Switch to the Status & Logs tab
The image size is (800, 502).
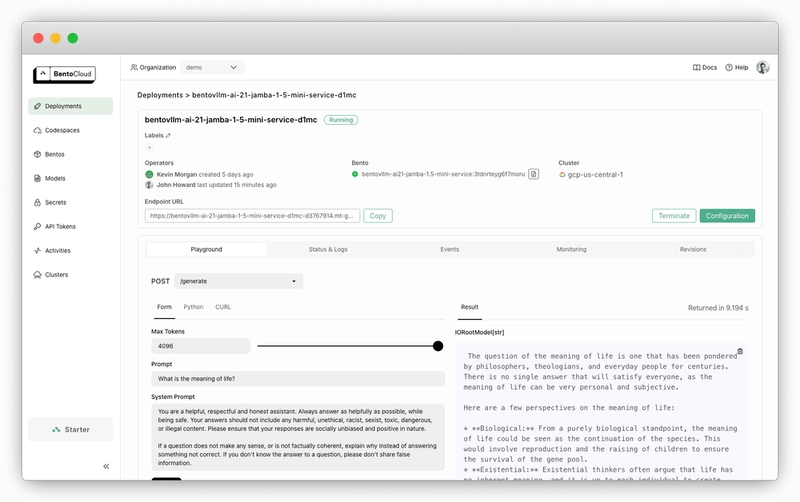point(329,249)
